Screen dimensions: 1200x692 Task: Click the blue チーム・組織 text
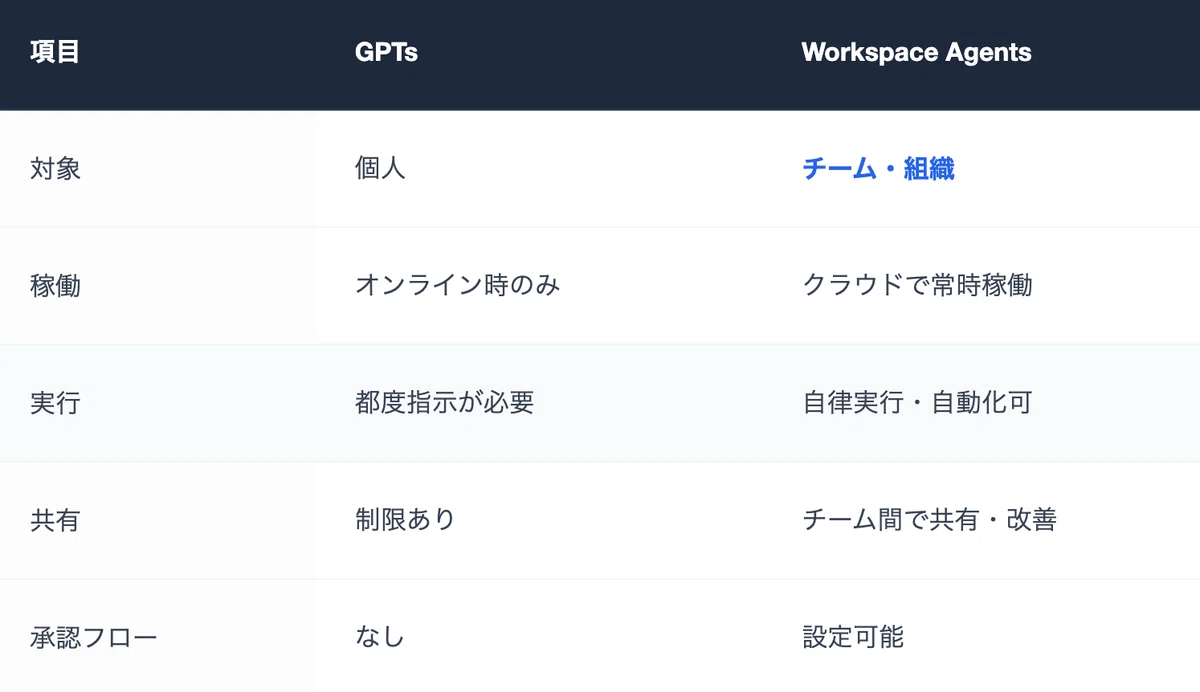[878, 169]
